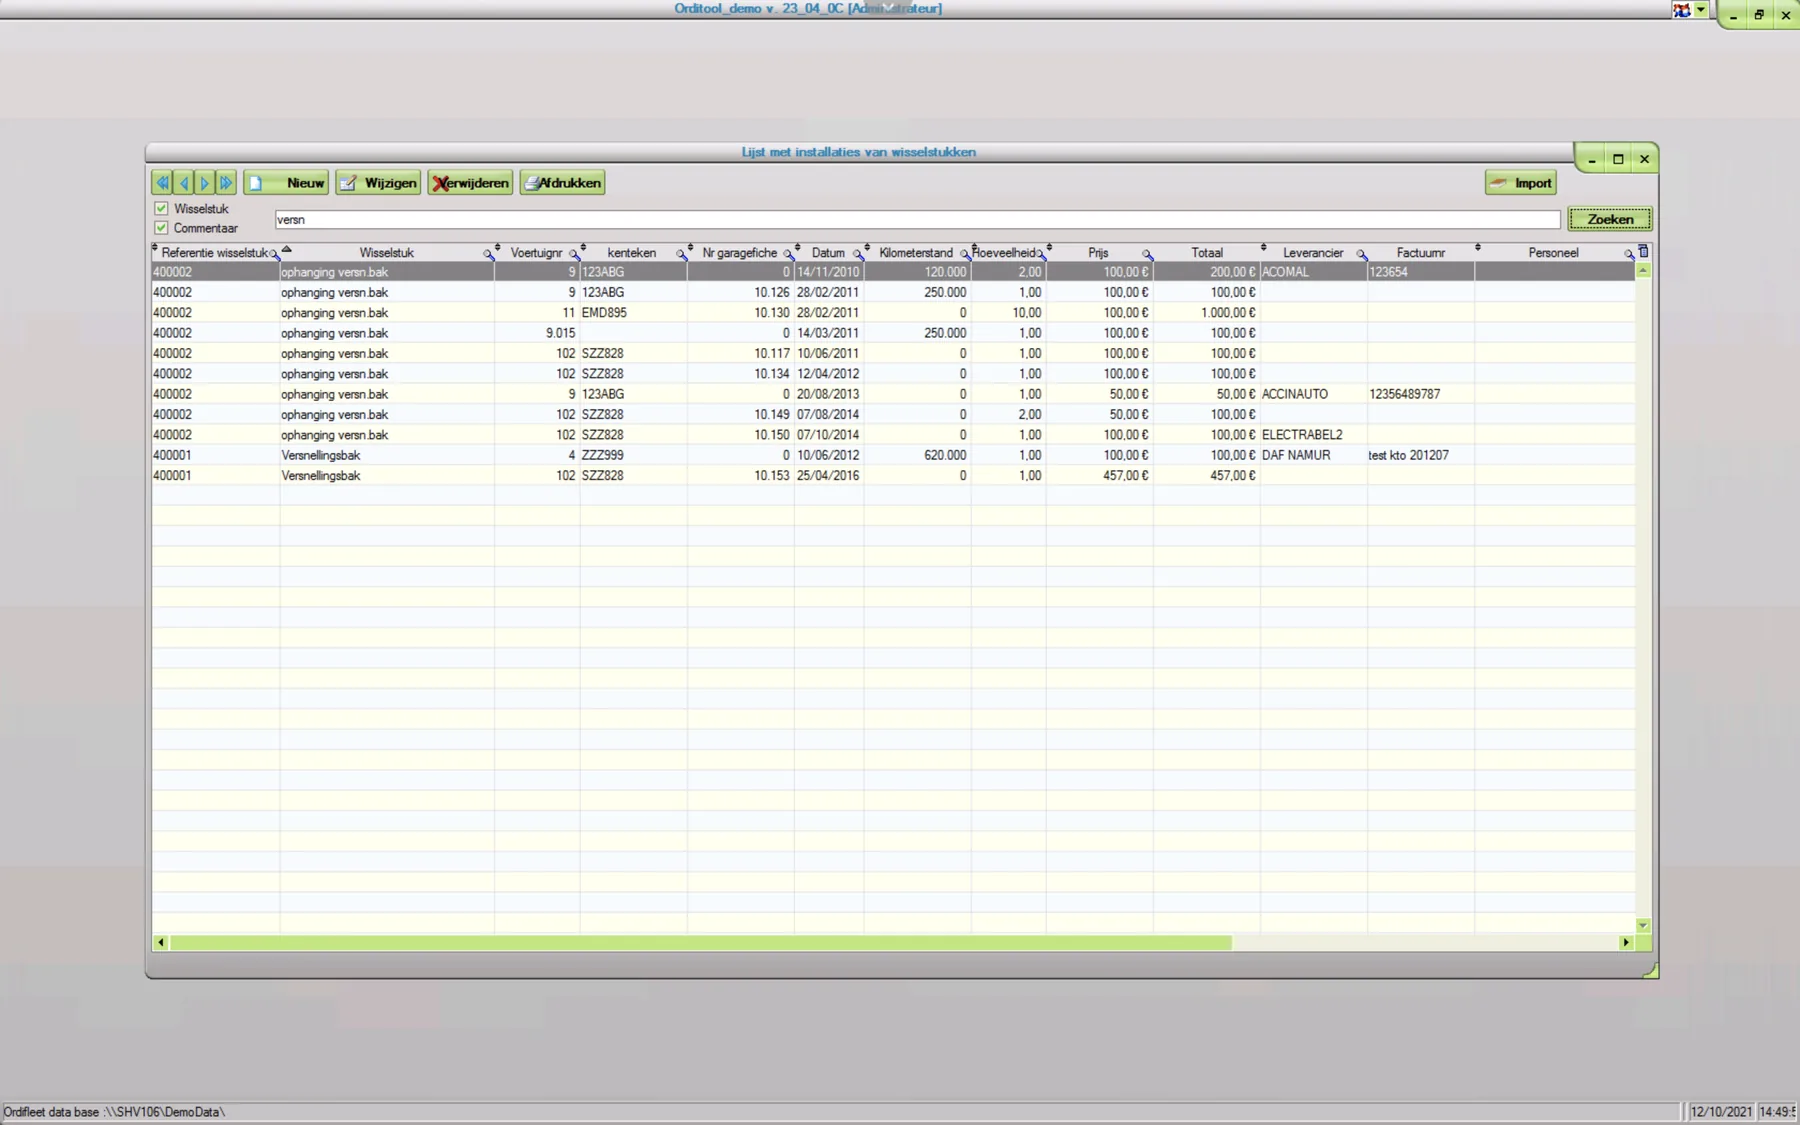The width and height of the screenshot is (1800, 1125).
Task: Minimize the wisselstukken list window
Action: pyautogui.click(x=1592, y=159)
